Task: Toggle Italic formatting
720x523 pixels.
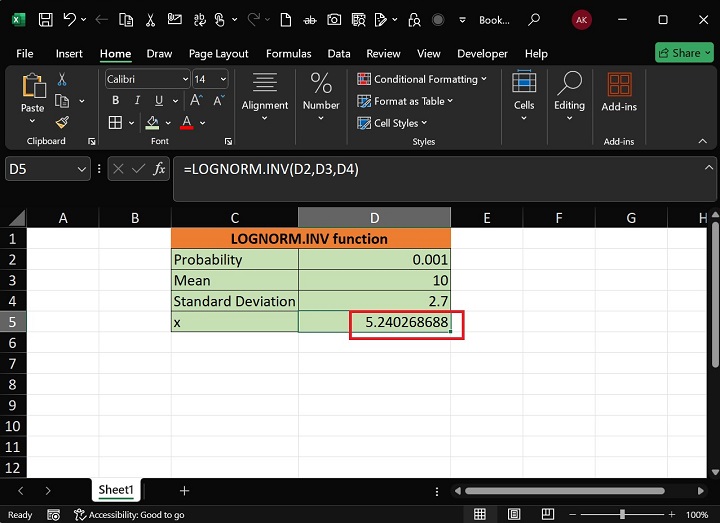Action: click(136, 100)
